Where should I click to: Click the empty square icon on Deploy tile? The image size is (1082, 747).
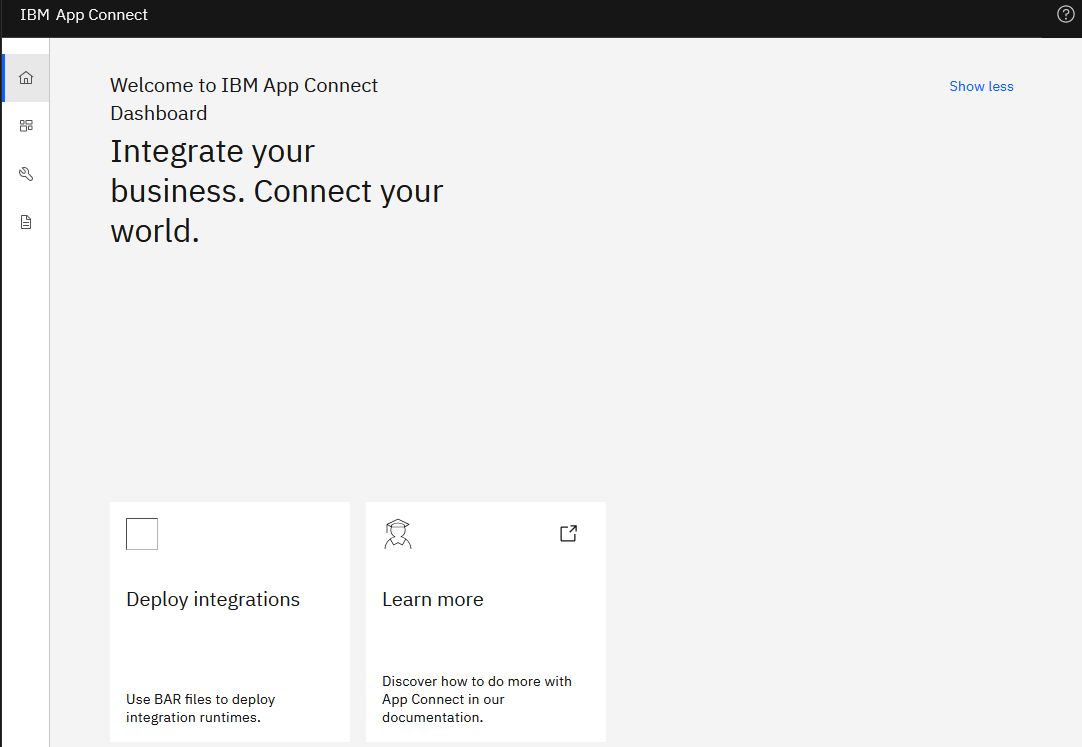click(142, 534)
